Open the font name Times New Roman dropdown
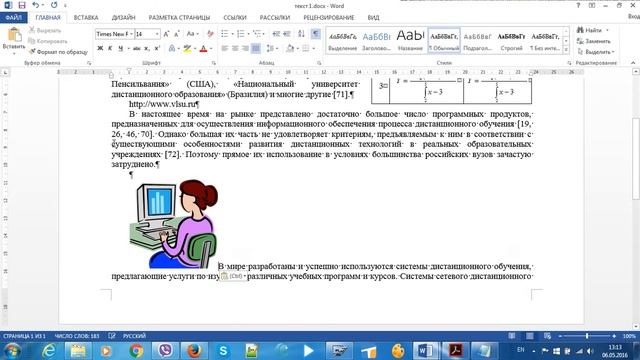 pos(131,34)
